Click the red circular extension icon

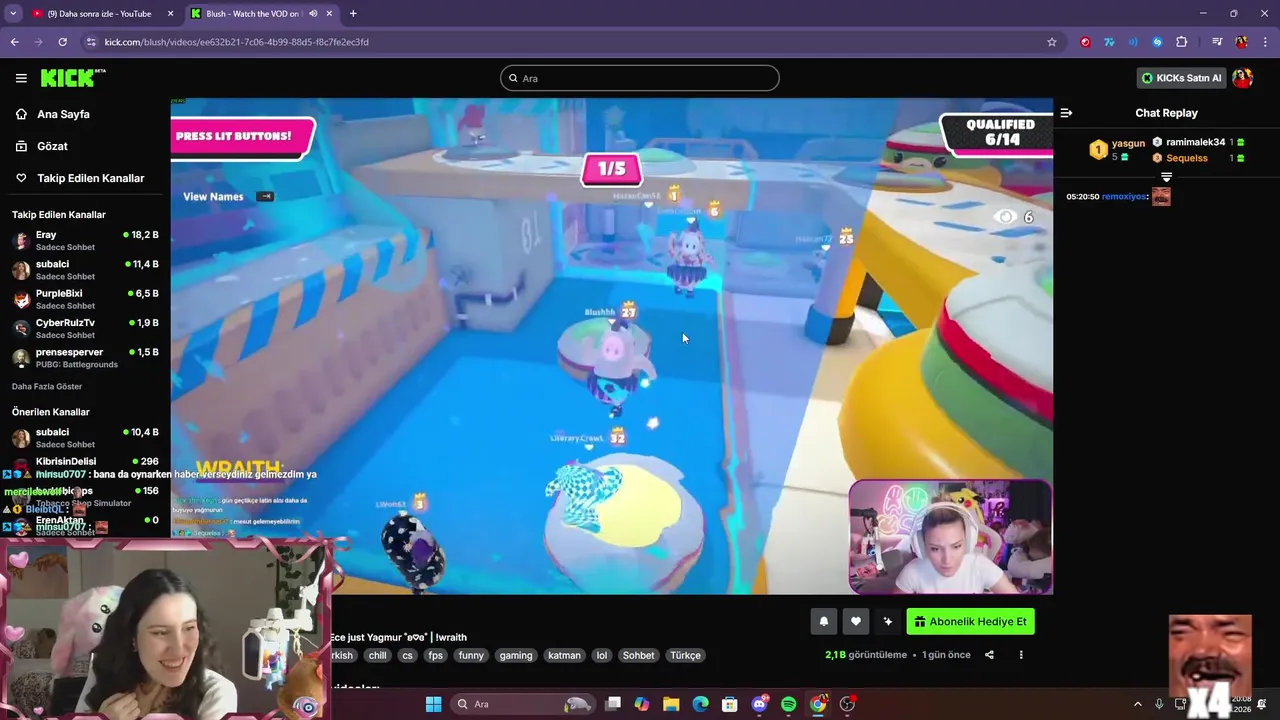1085,42
